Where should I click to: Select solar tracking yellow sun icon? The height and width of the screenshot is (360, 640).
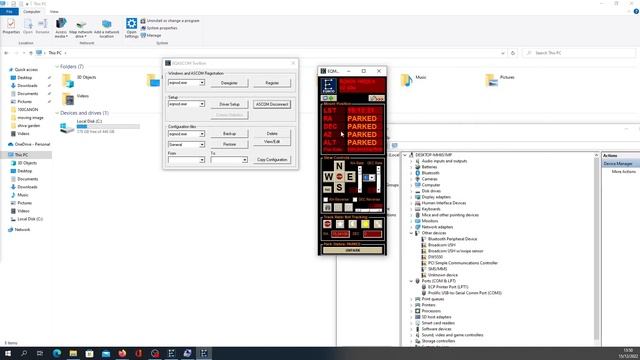click(x=365, y=224)
